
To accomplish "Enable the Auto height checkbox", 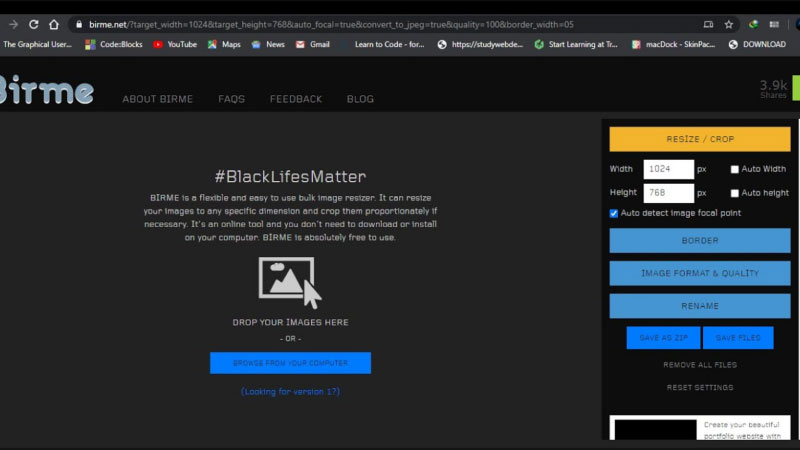I will point(734,193).
